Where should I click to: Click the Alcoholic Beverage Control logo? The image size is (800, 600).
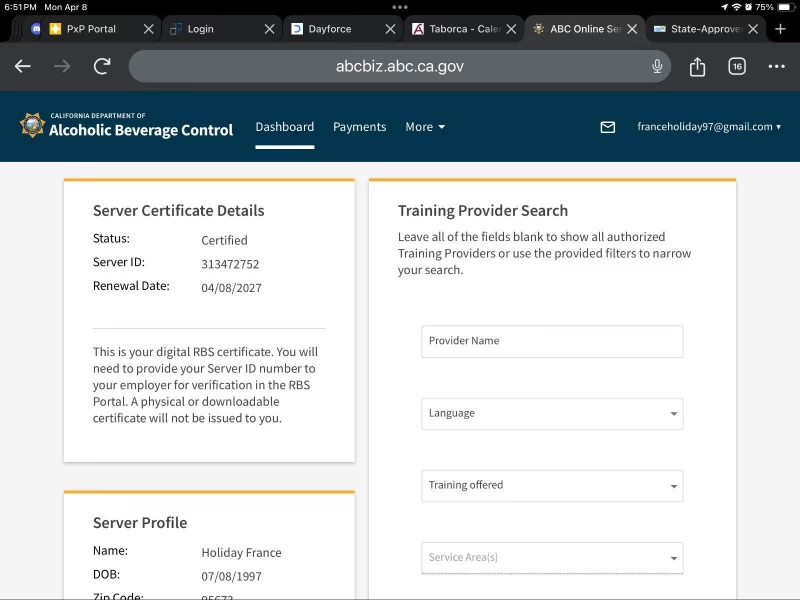(x=126, y=126)
